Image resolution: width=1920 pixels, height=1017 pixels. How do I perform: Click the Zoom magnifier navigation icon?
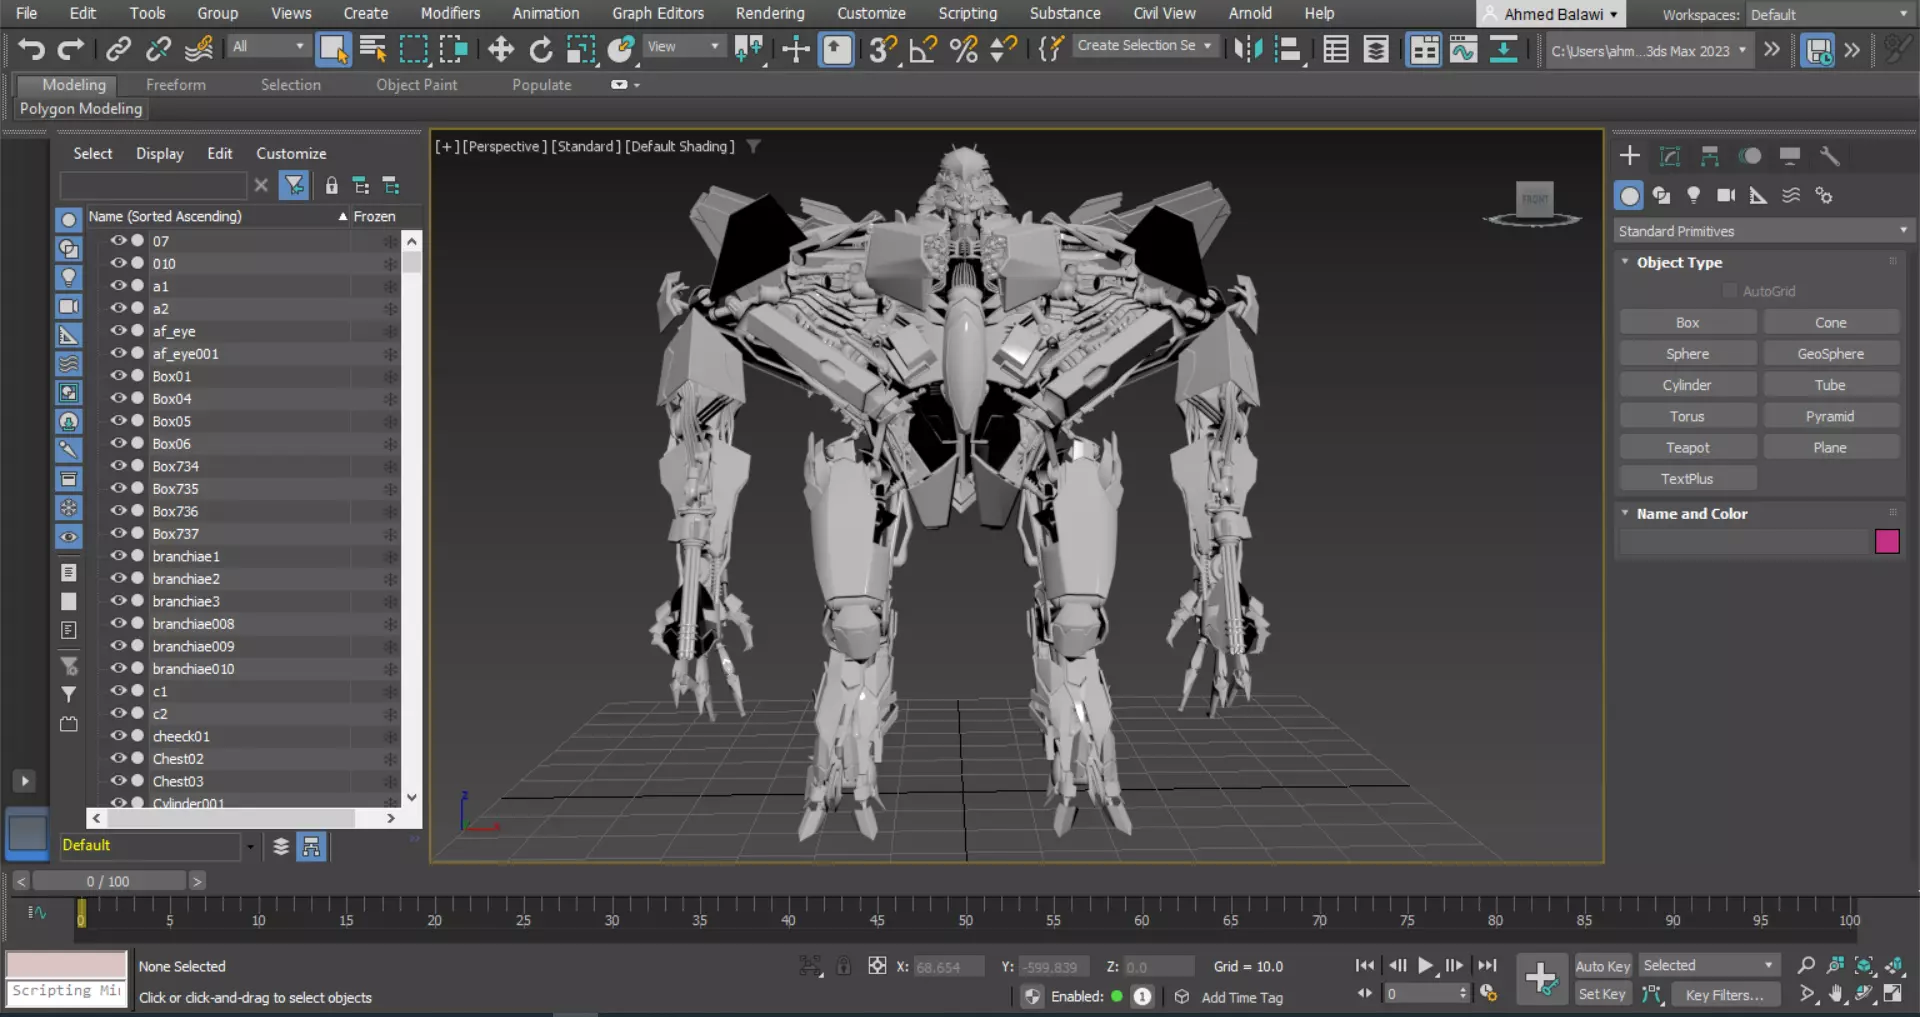(1806, 965)
